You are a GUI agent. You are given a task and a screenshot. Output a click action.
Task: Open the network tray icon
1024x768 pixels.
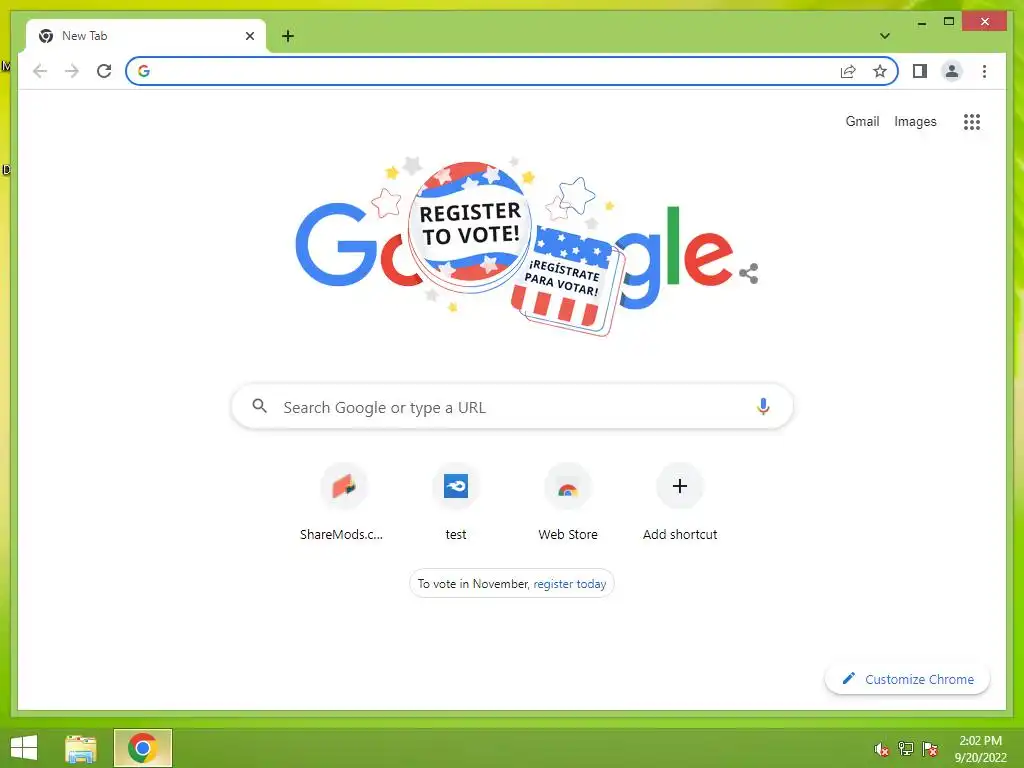[906, 749]
